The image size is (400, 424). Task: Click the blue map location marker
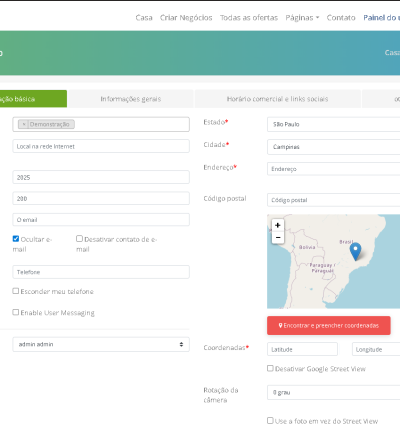pos(355,251)
